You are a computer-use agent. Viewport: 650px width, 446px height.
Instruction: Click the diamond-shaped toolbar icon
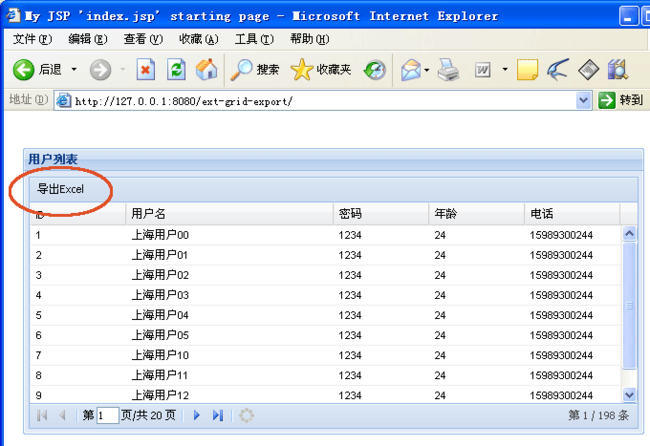(x=588, y=70)
